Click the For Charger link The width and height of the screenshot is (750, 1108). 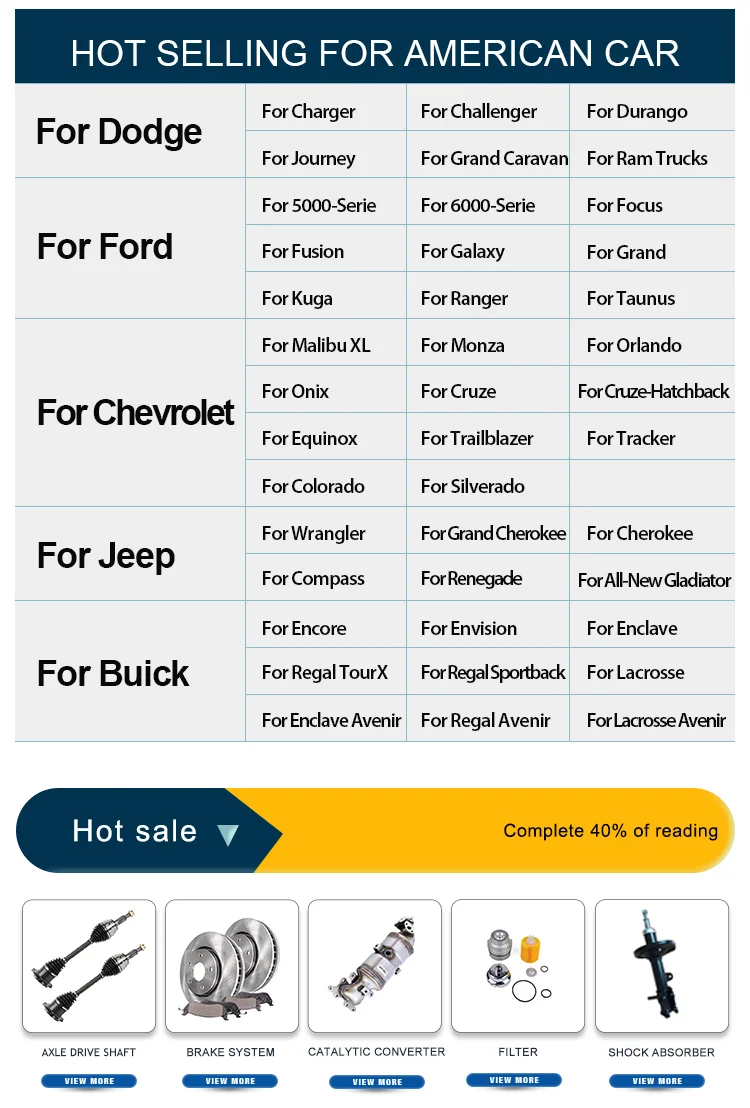(308, 112)
